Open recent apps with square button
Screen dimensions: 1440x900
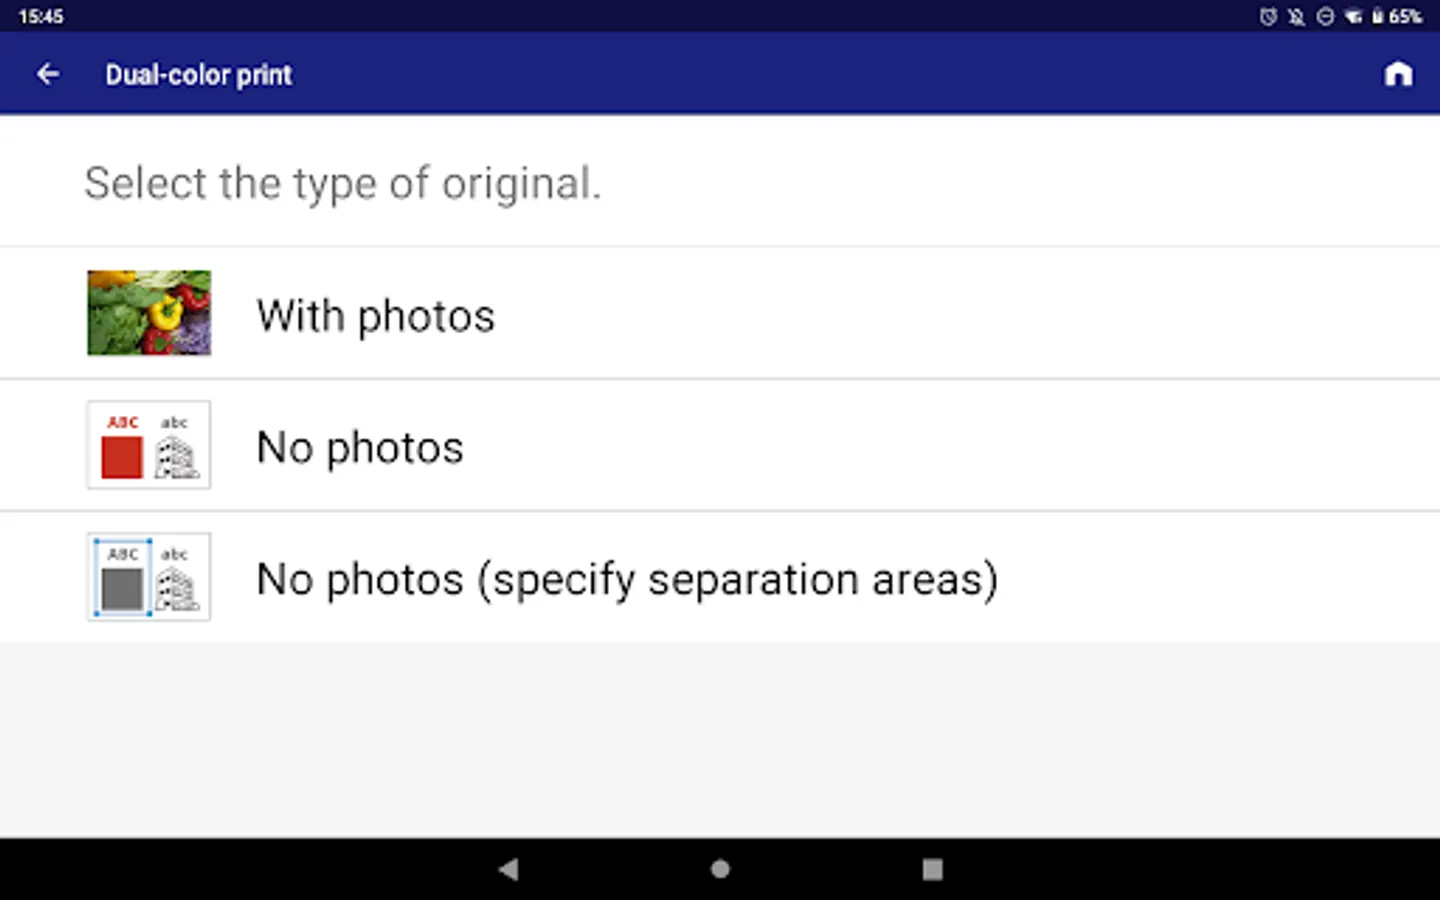[x=932, y=868]
